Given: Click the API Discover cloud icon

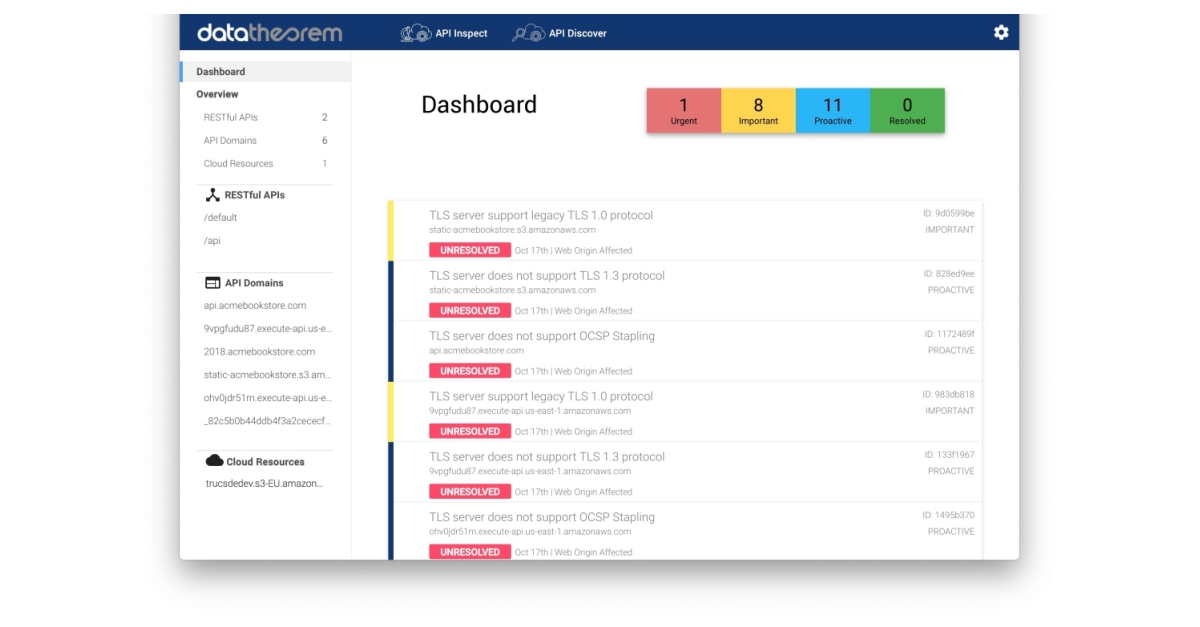Looking at the screenshot, I should [528, 33].
